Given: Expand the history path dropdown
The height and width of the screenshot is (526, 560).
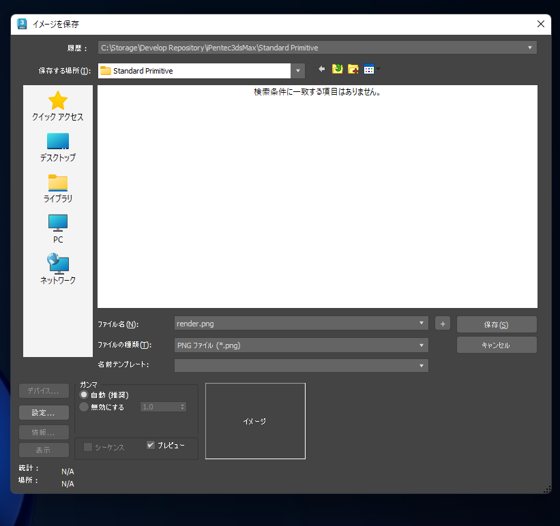Looking at the screenshot, I should [x=530, y=47].
